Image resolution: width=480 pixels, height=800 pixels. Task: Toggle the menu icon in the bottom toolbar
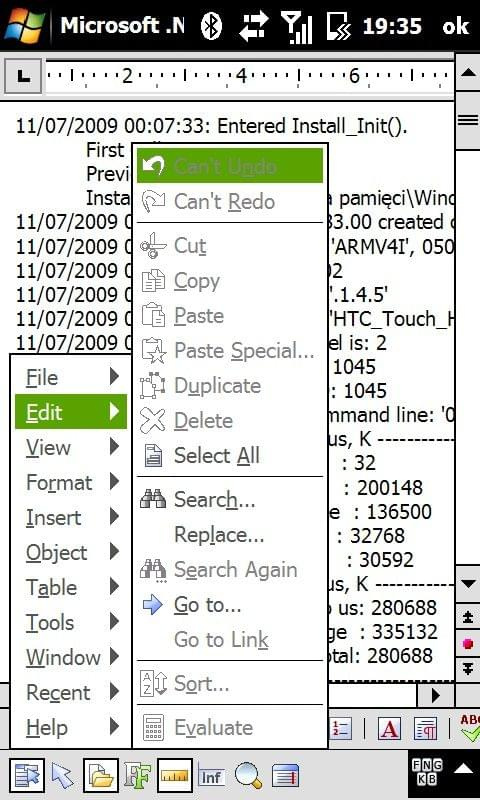coord(27,776)
